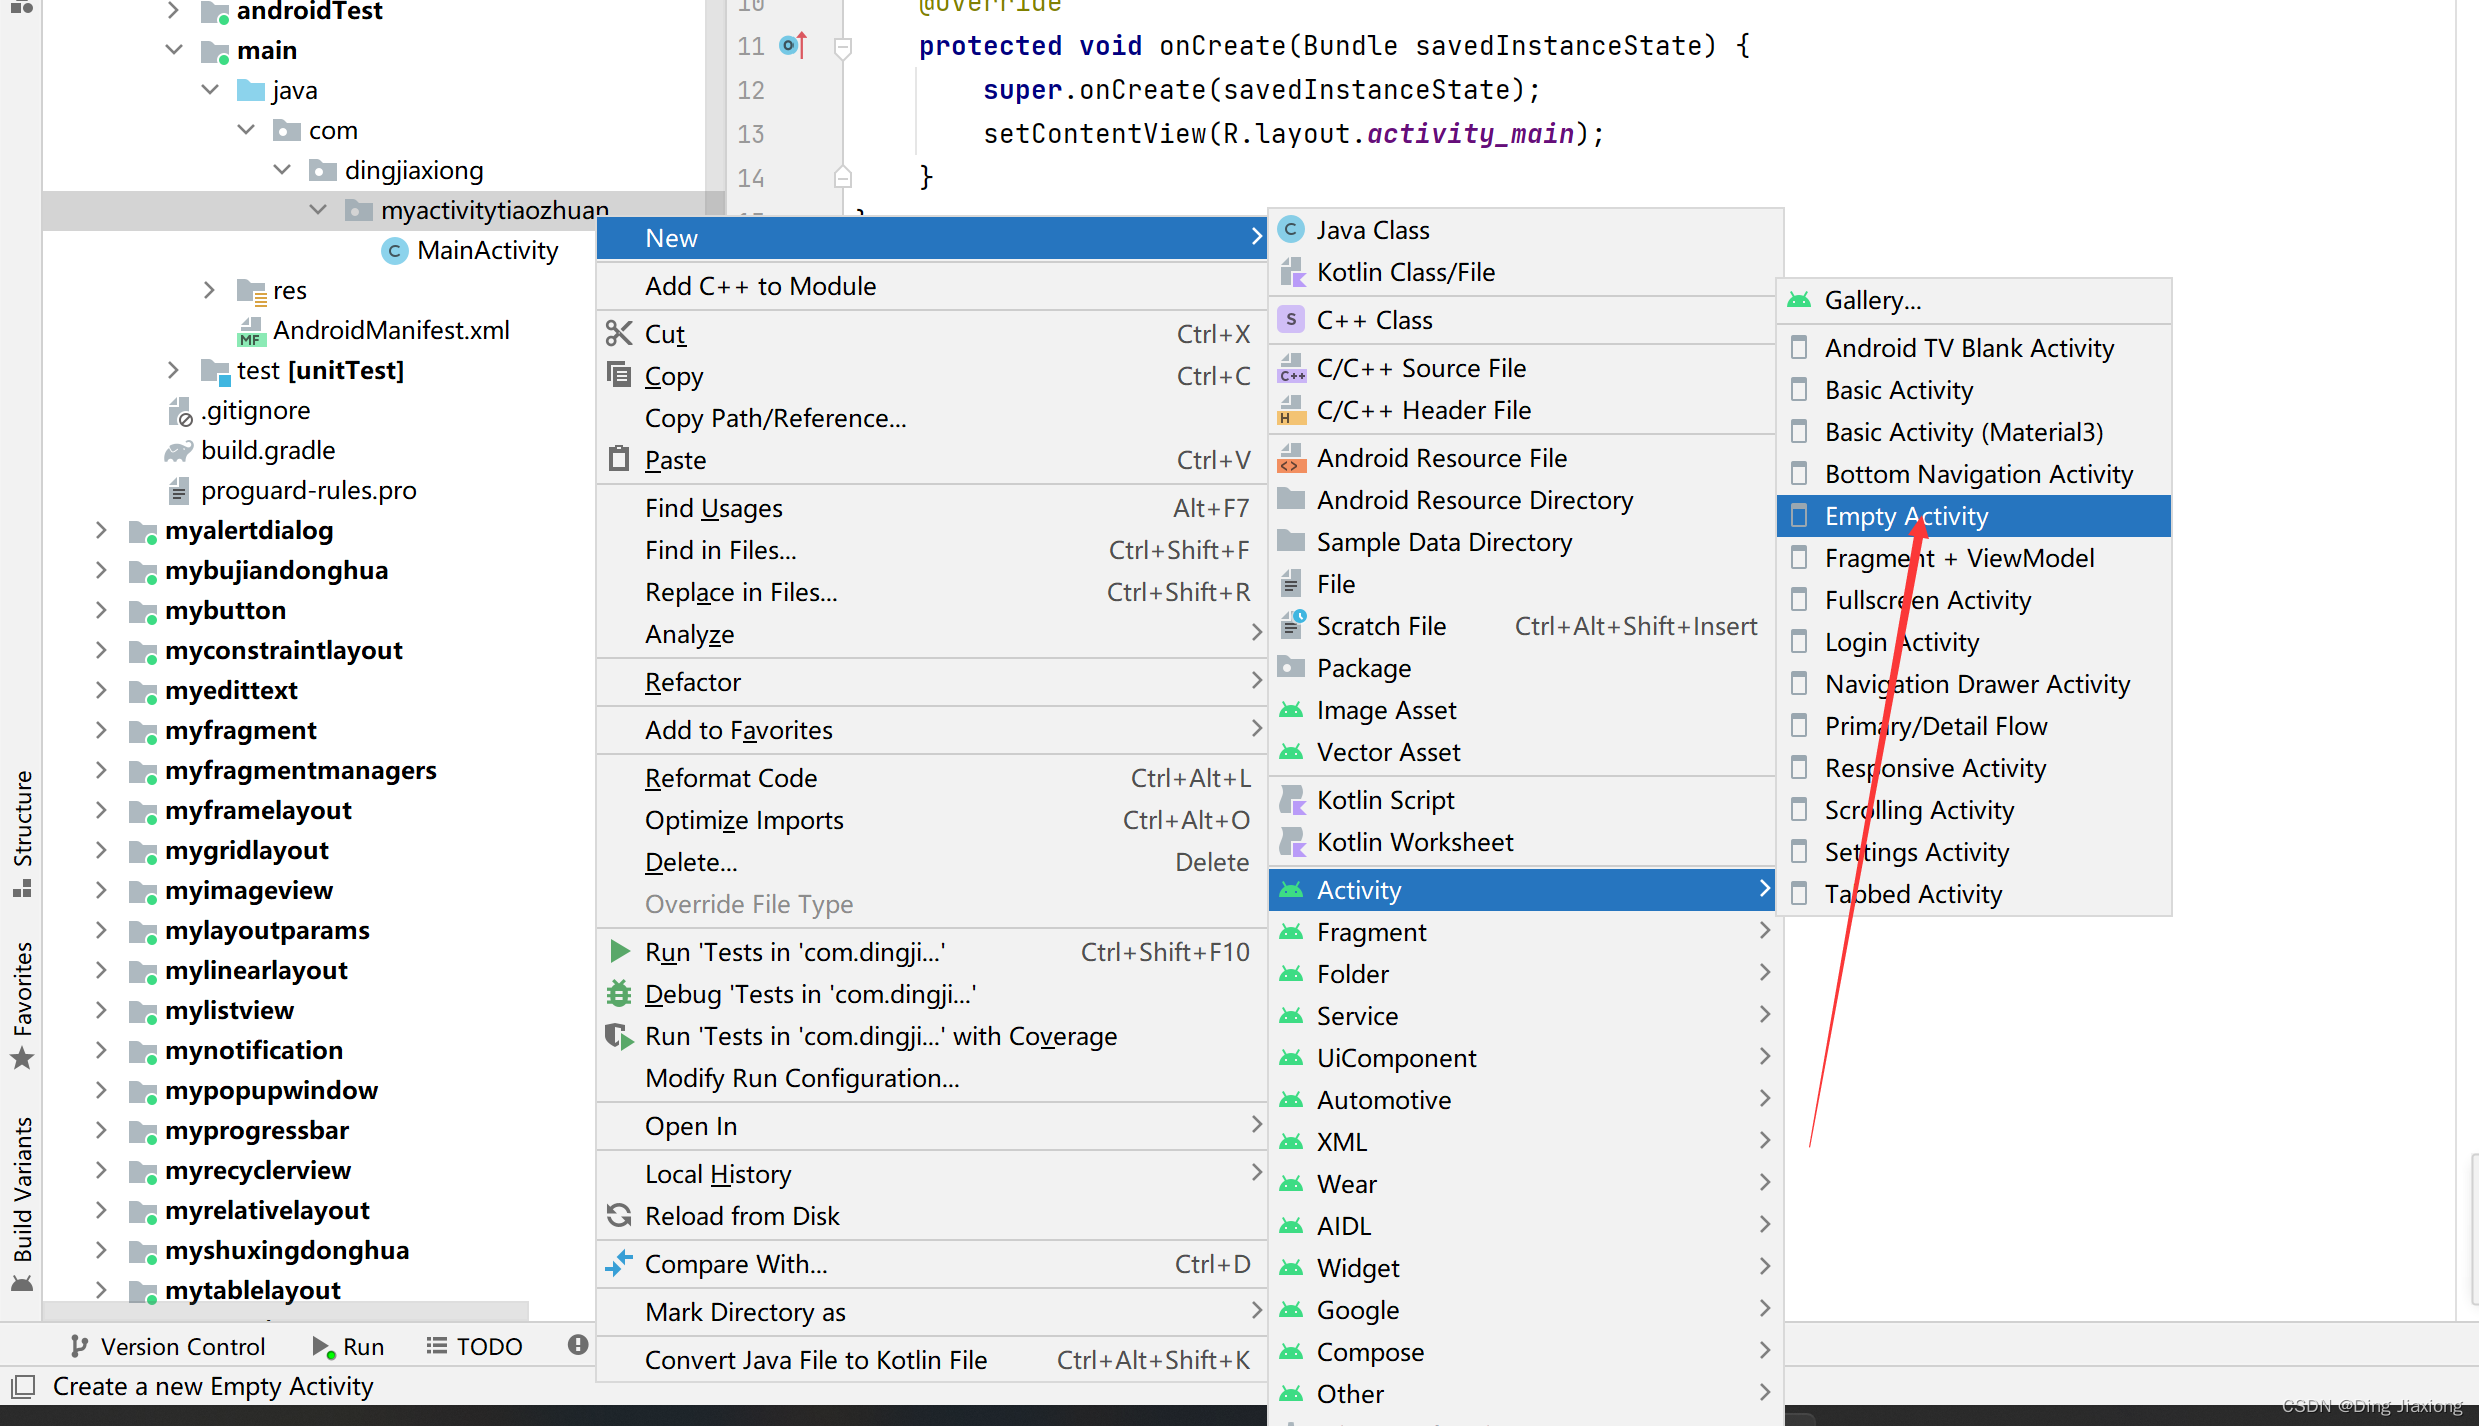Click Kotlin Class/File menu item
The width and height of the screenshot is (2479, 1426).
1406,271
